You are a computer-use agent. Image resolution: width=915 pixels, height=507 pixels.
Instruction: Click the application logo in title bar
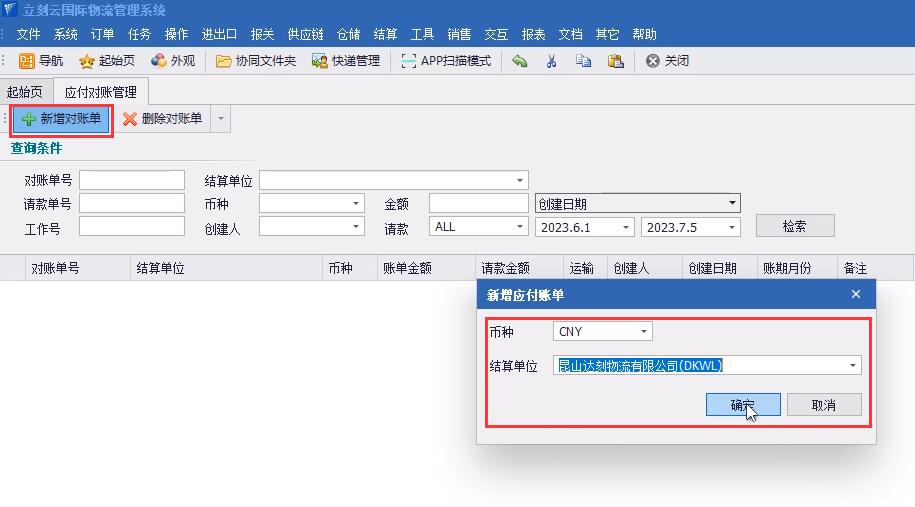pos(10,9)
